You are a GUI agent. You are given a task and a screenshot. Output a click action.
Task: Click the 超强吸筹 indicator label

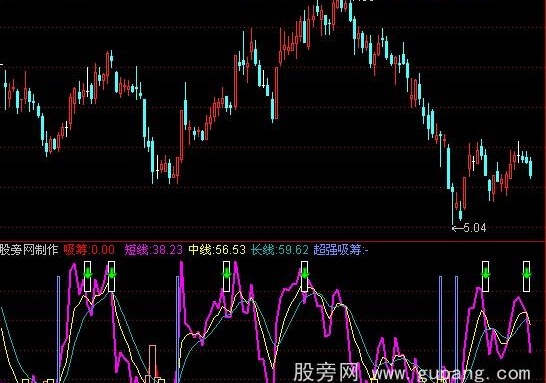341,250
